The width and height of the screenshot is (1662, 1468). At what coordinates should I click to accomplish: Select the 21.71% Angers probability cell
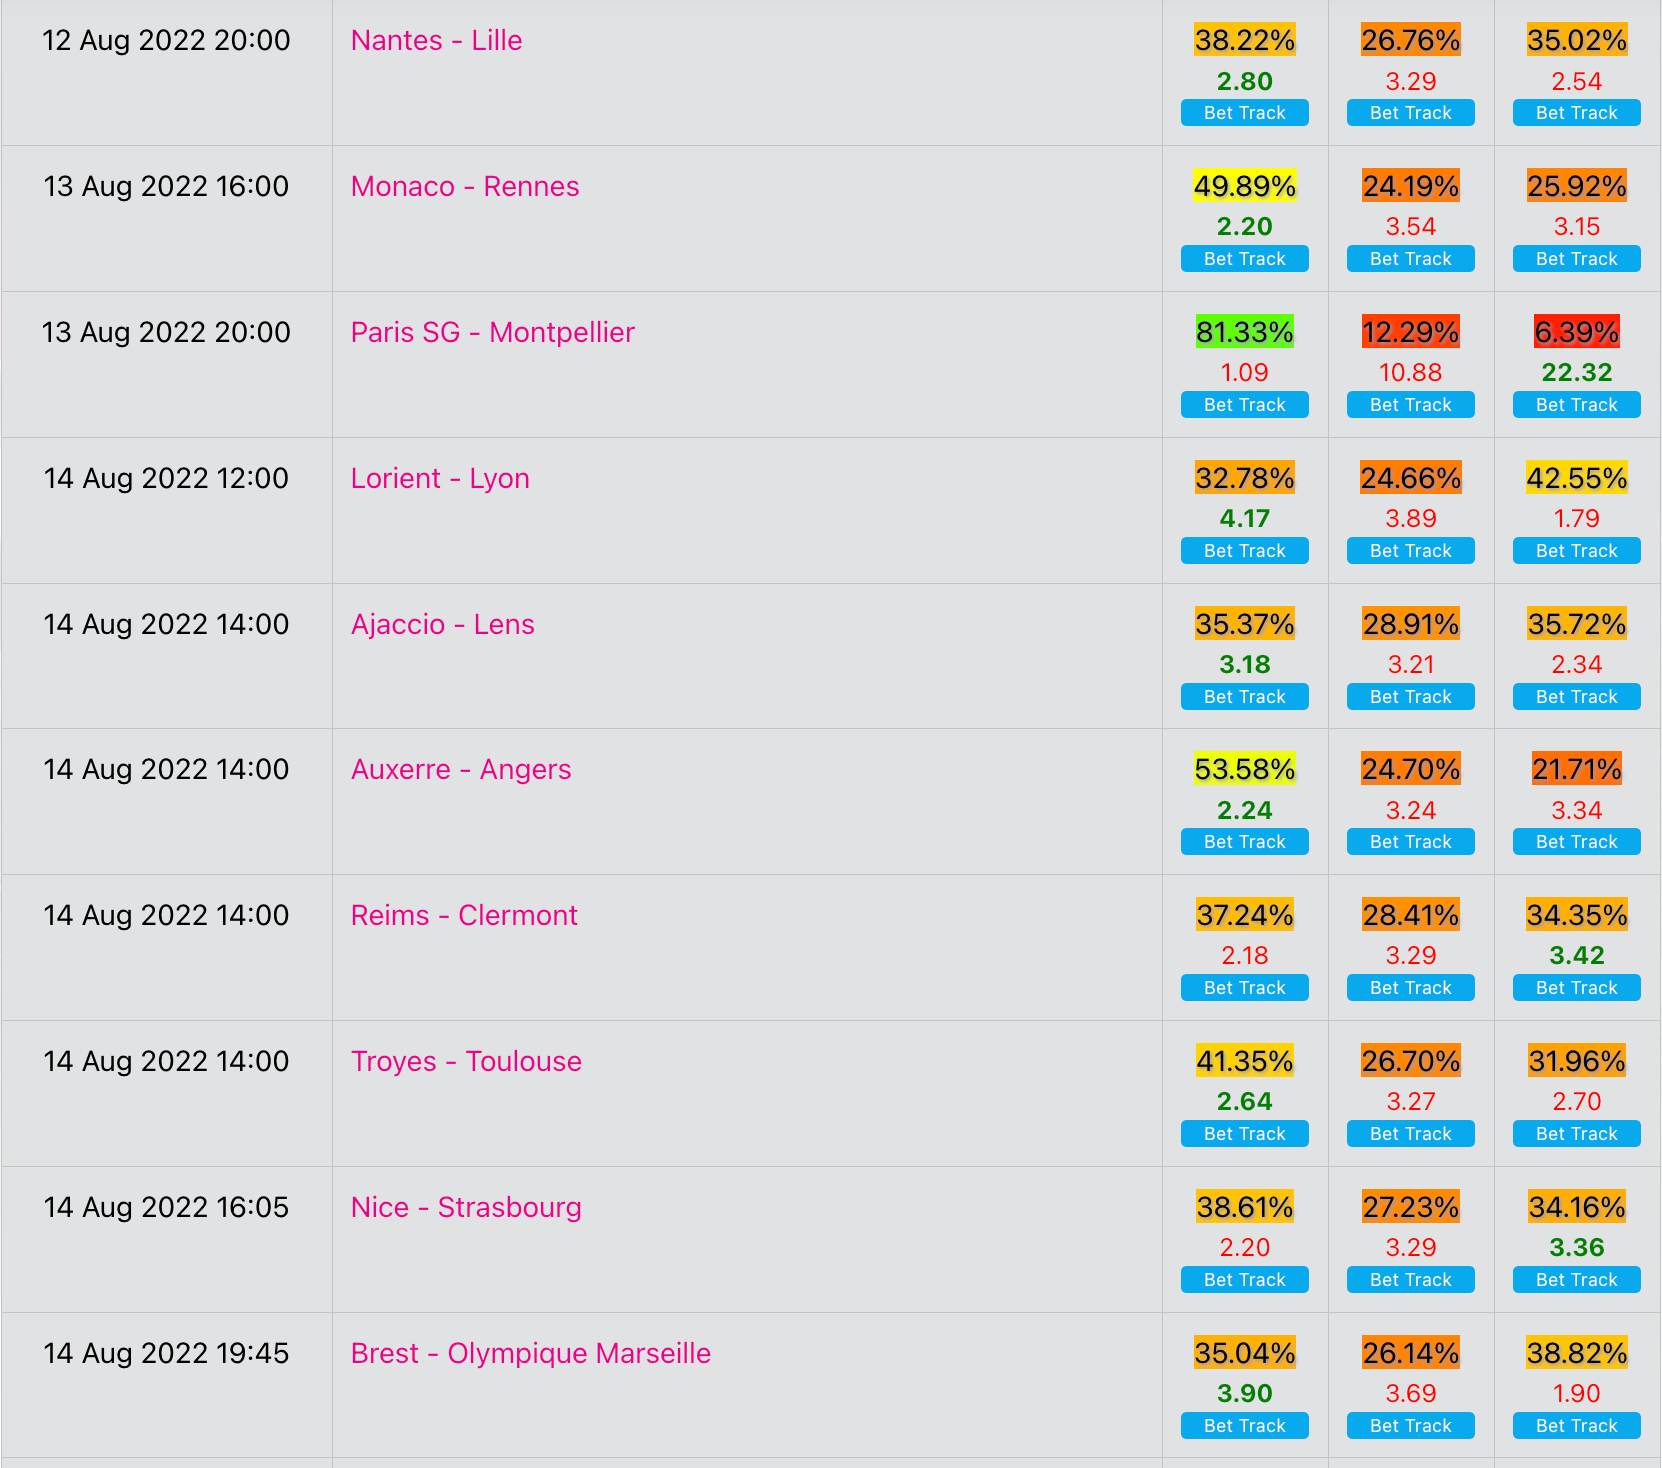coord(1577,769)
